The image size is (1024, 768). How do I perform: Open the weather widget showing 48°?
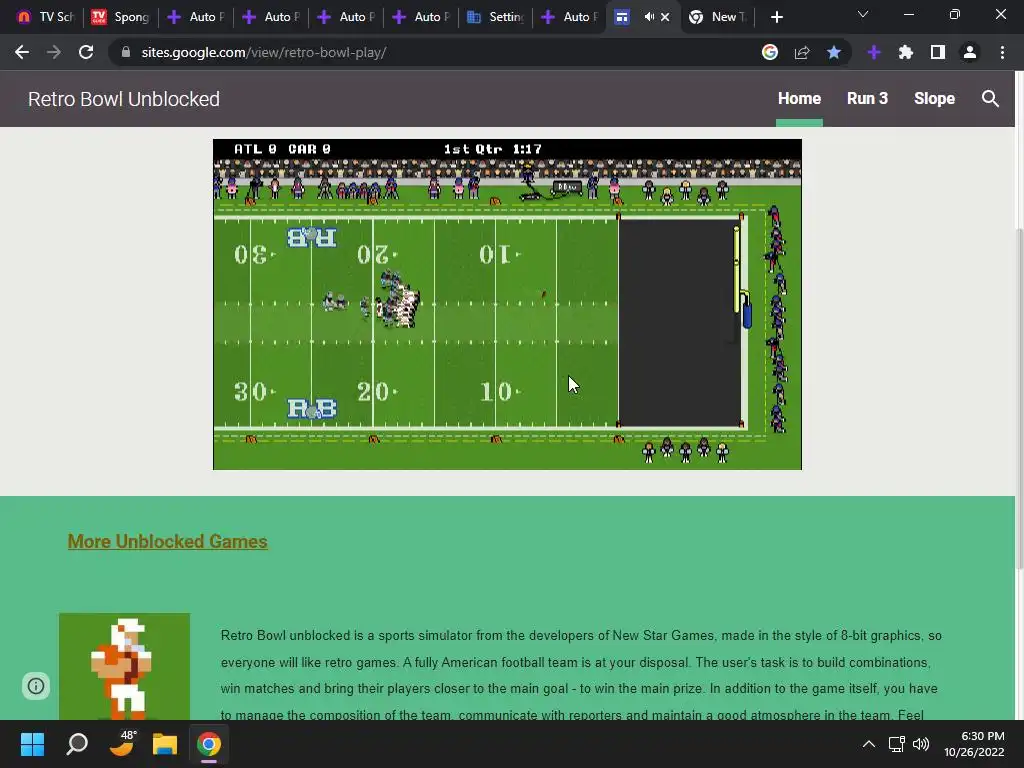tap(121, 744)
